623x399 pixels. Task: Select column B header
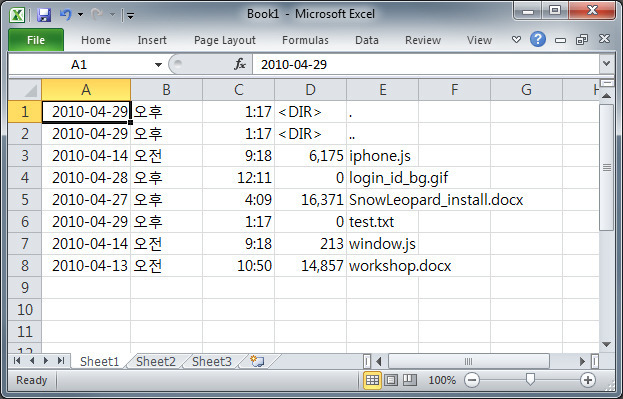[x=166, y=90]
